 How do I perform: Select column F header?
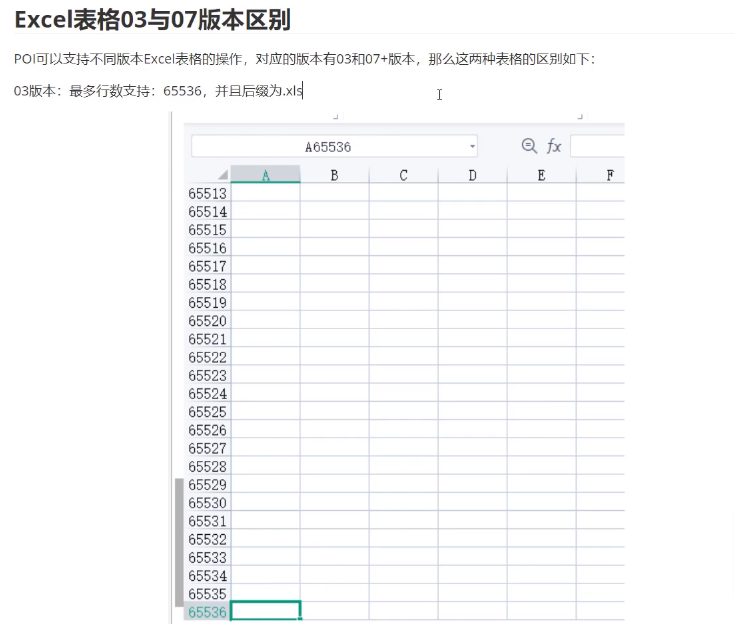tap(608, 175)
